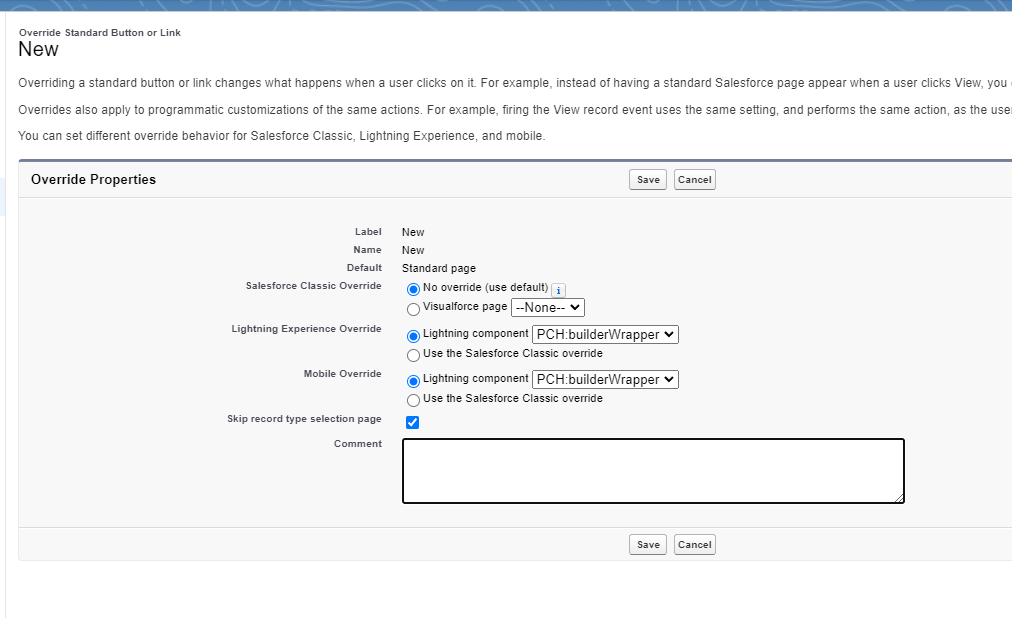The height and width of the screenshot is (618, 1012).
Task: Choose the Visualforce page radio option
Action: [x=414, y=309]
